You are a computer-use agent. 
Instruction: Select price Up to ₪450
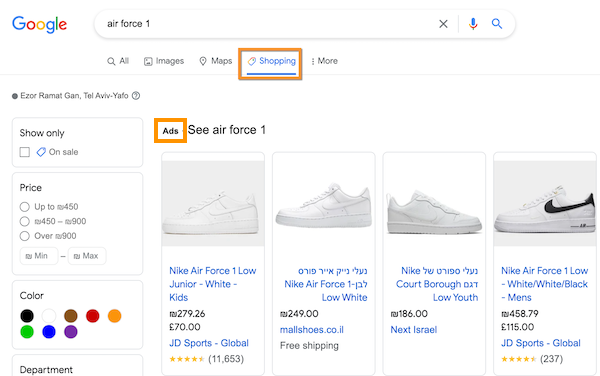pos(24,207)
